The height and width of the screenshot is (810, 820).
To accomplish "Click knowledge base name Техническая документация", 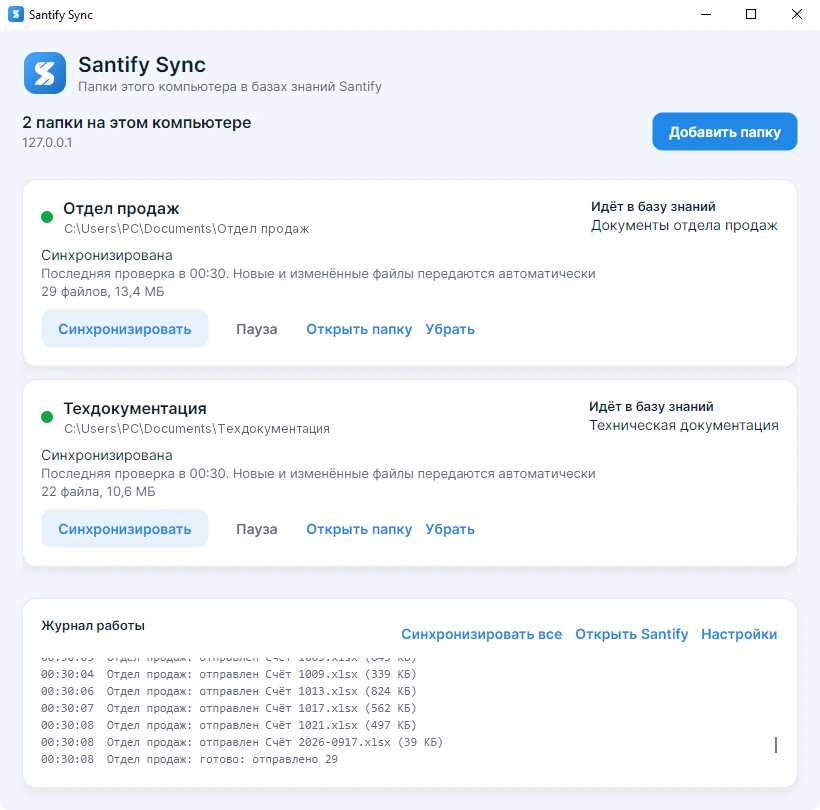I will click(684, 425).
